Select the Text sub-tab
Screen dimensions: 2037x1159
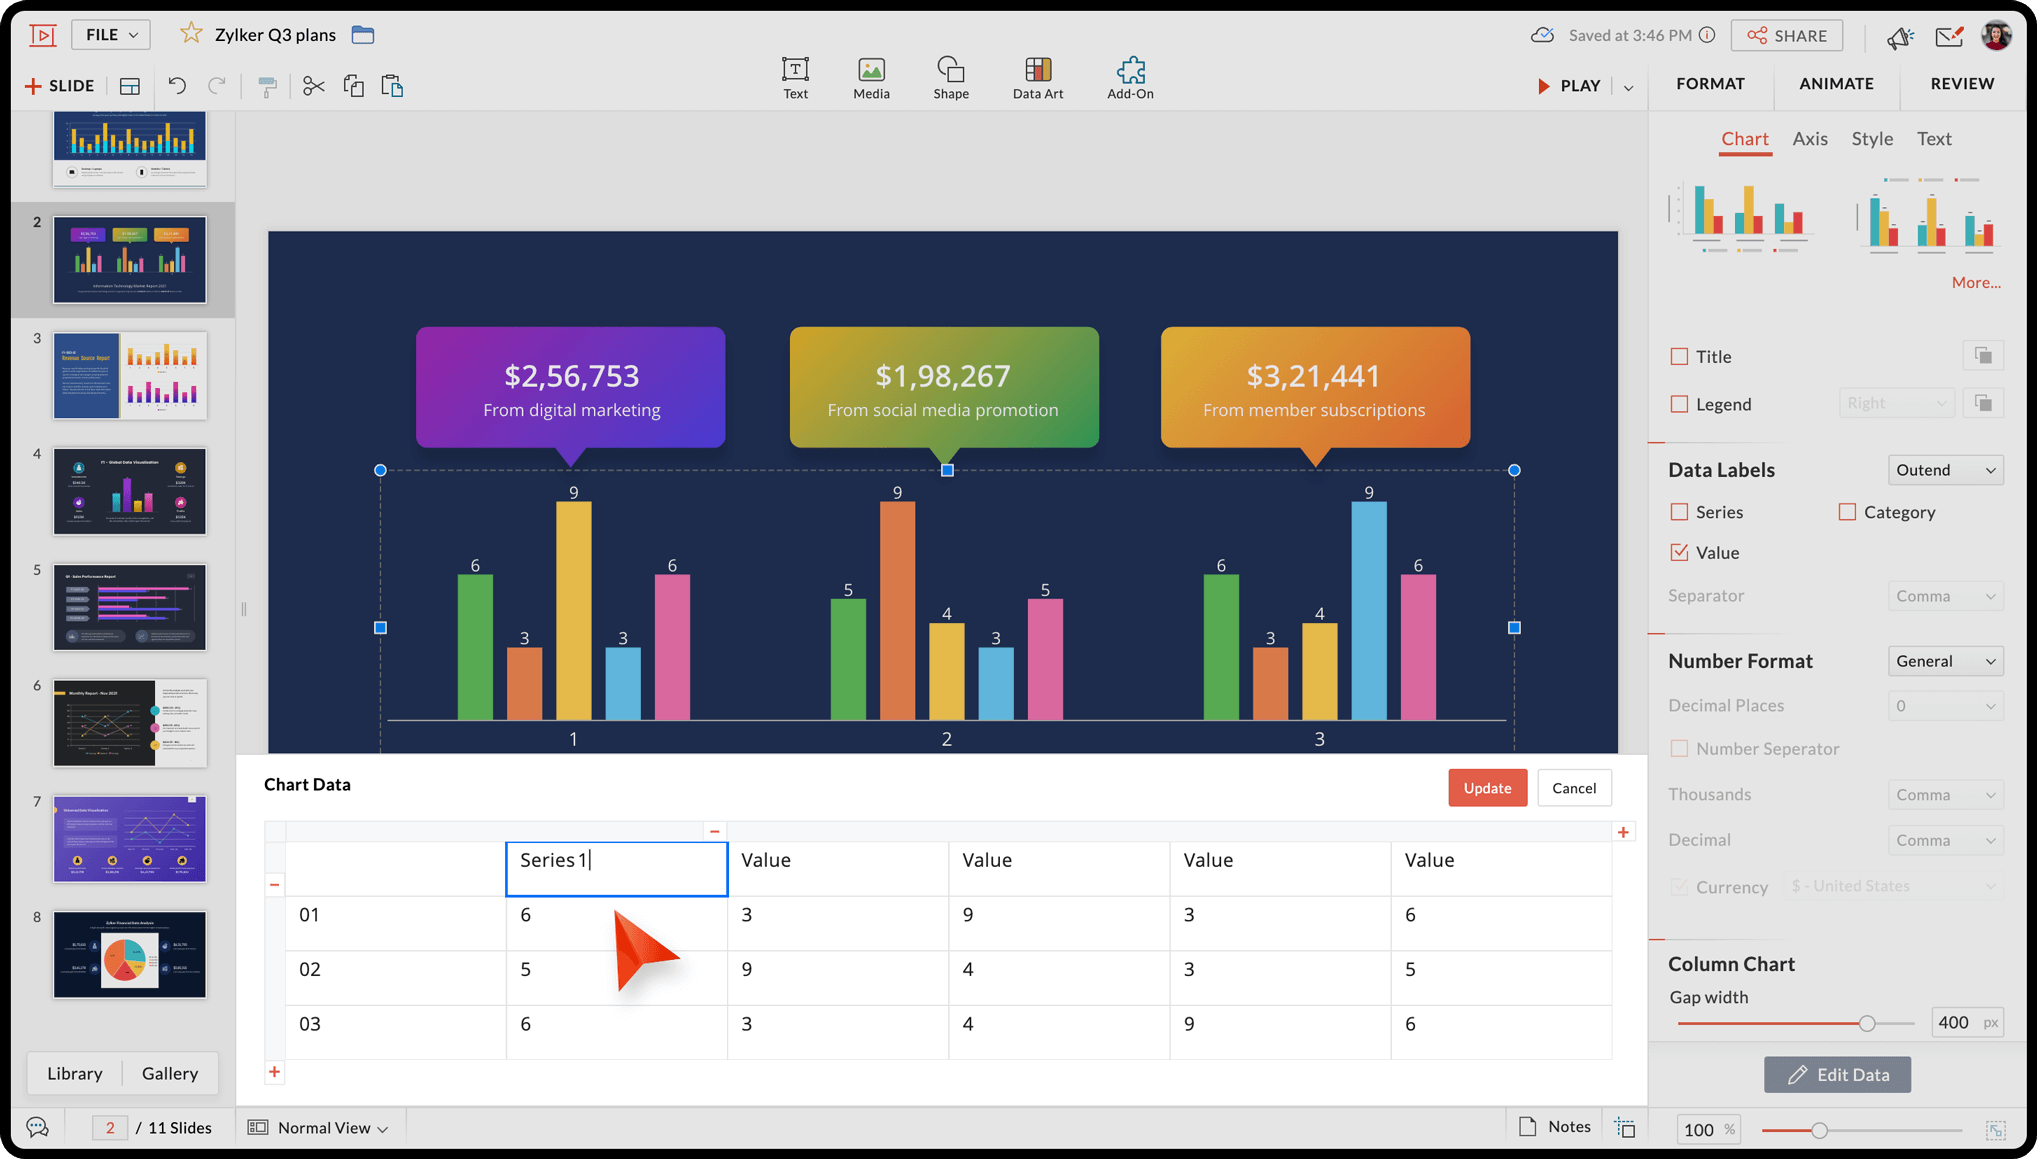pyautogui.click(x=1934, y=139)
